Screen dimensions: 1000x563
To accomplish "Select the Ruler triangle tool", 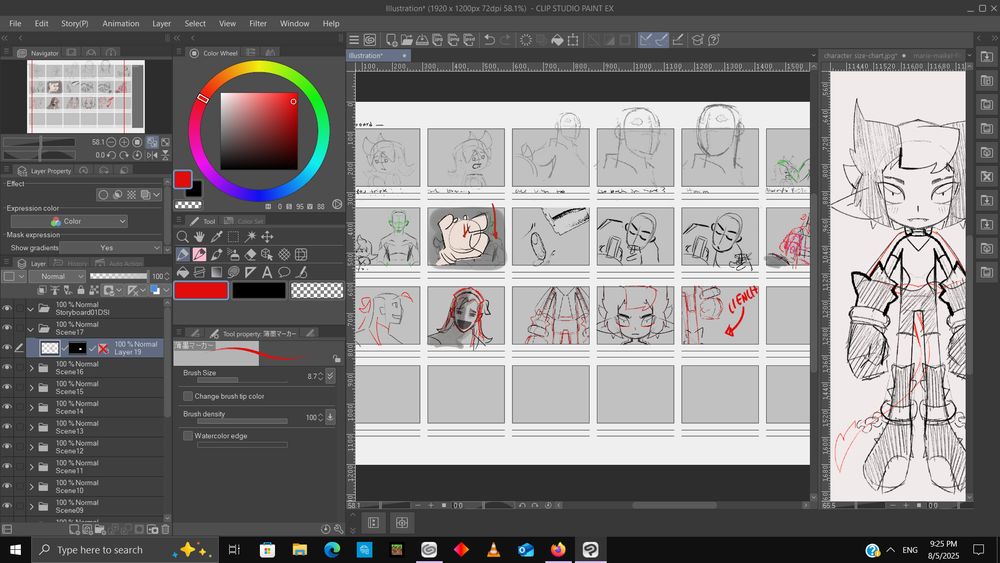I will point(250,272).
